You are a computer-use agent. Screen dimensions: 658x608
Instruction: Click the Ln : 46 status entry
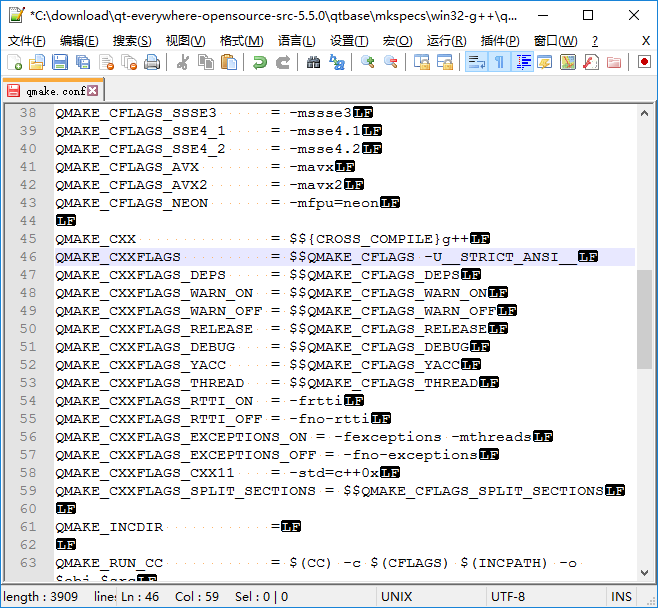[x=140, y=596]
